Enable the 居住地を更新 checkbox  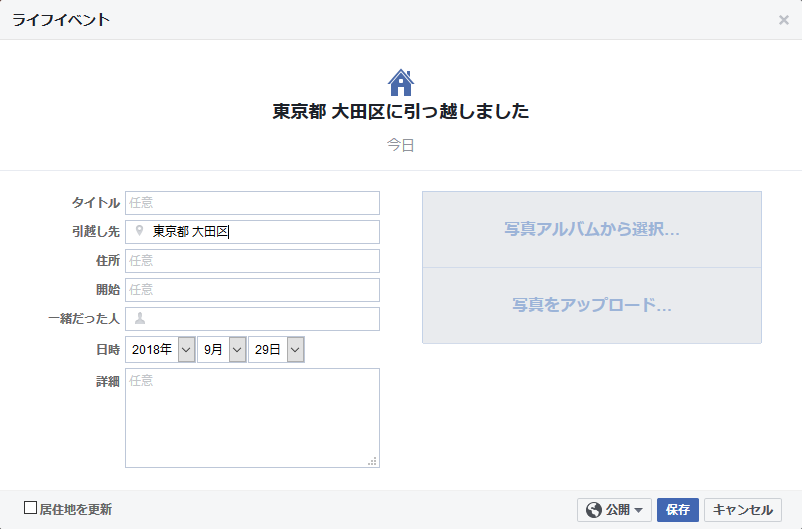tap(31, 508)
